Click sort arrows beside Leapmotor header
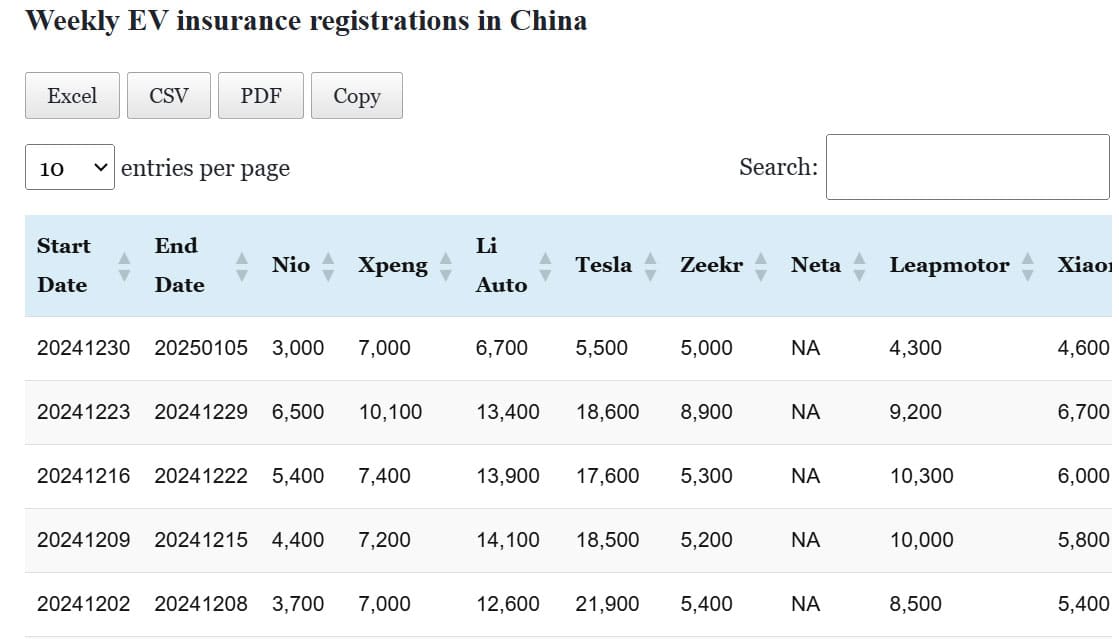1119x639 pixels. (x=1027, y=266)
